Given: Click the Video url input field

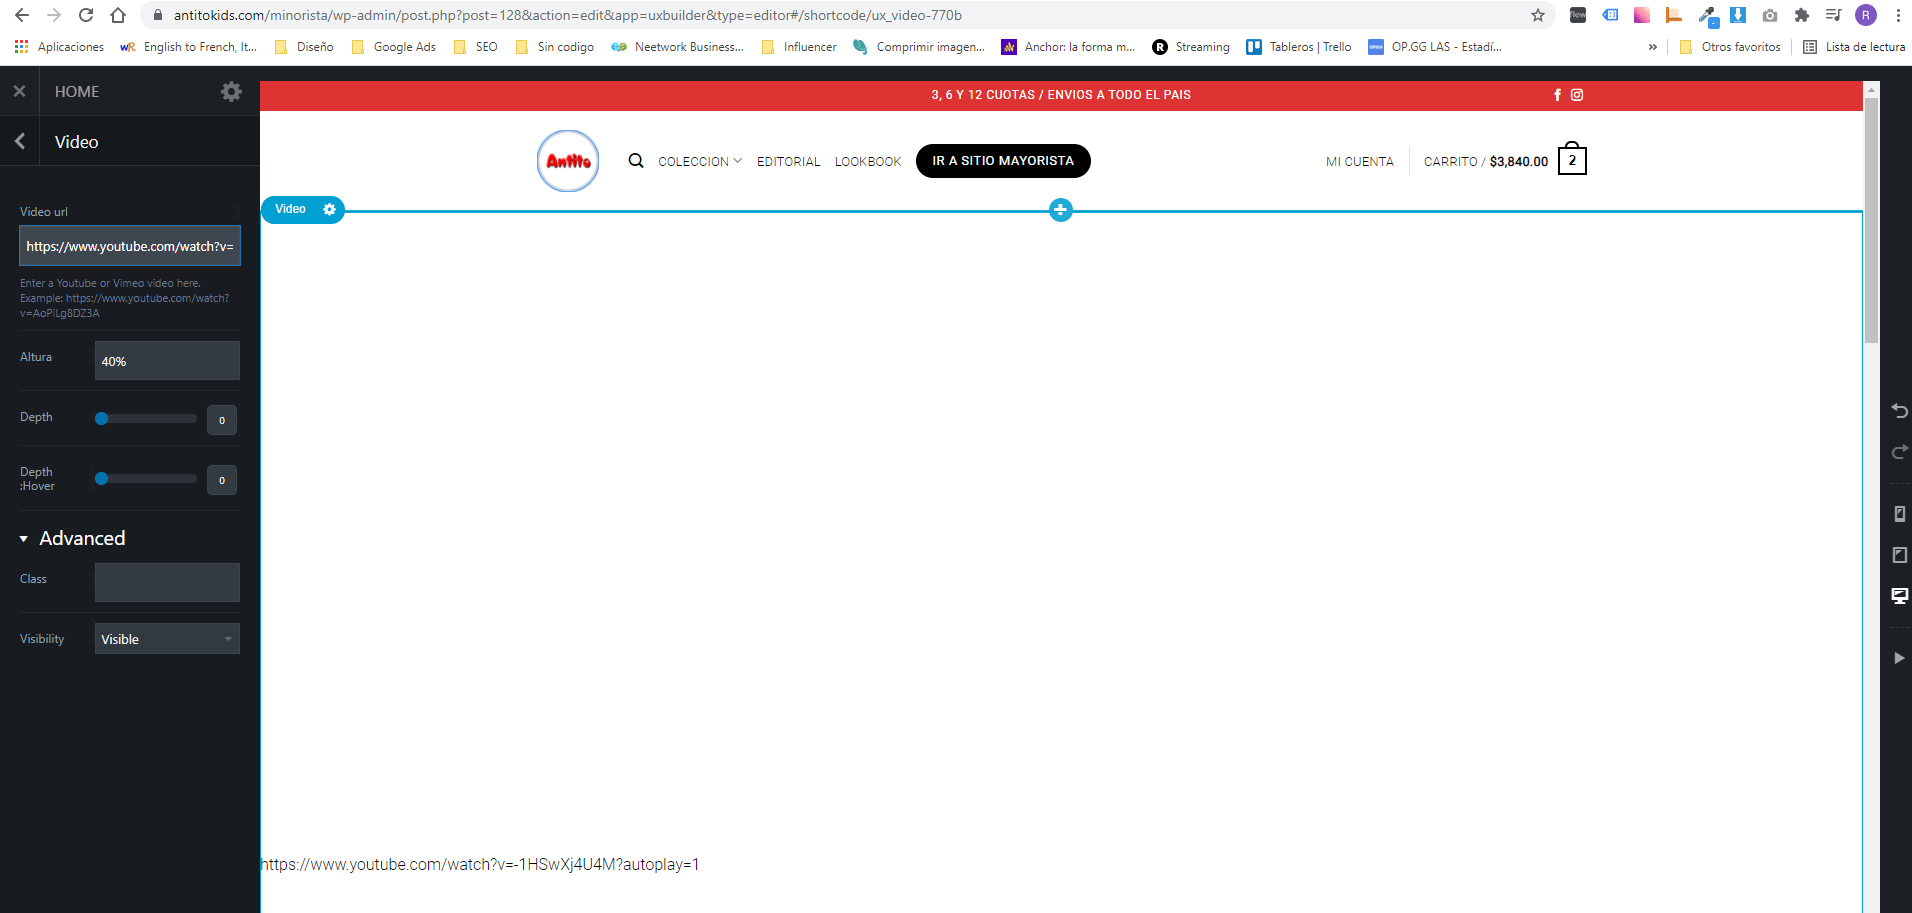Looking at the screenshot, I should point(130,246).
